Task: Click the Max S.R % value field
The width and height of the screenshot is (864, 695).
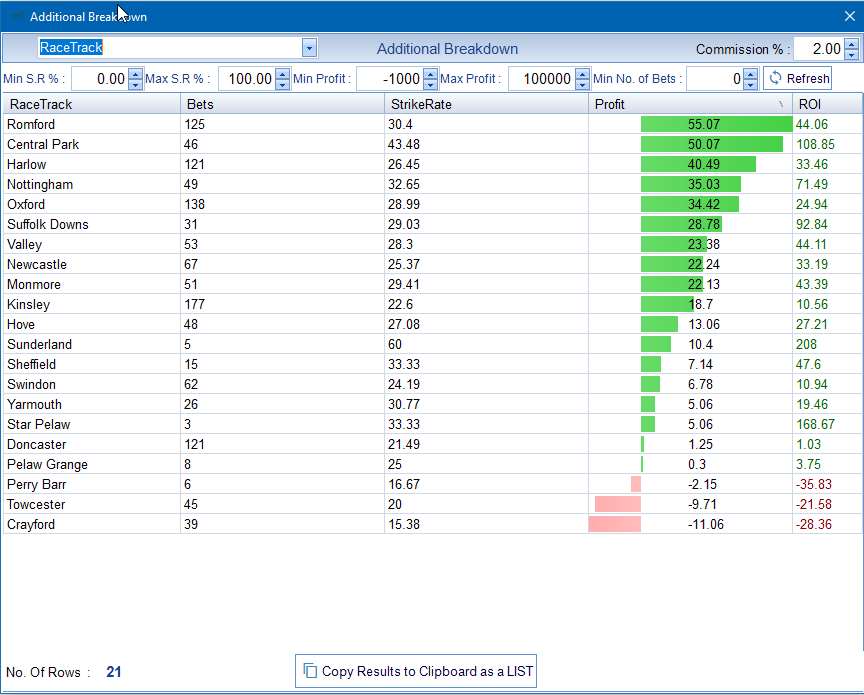Action: click(247, 79)
